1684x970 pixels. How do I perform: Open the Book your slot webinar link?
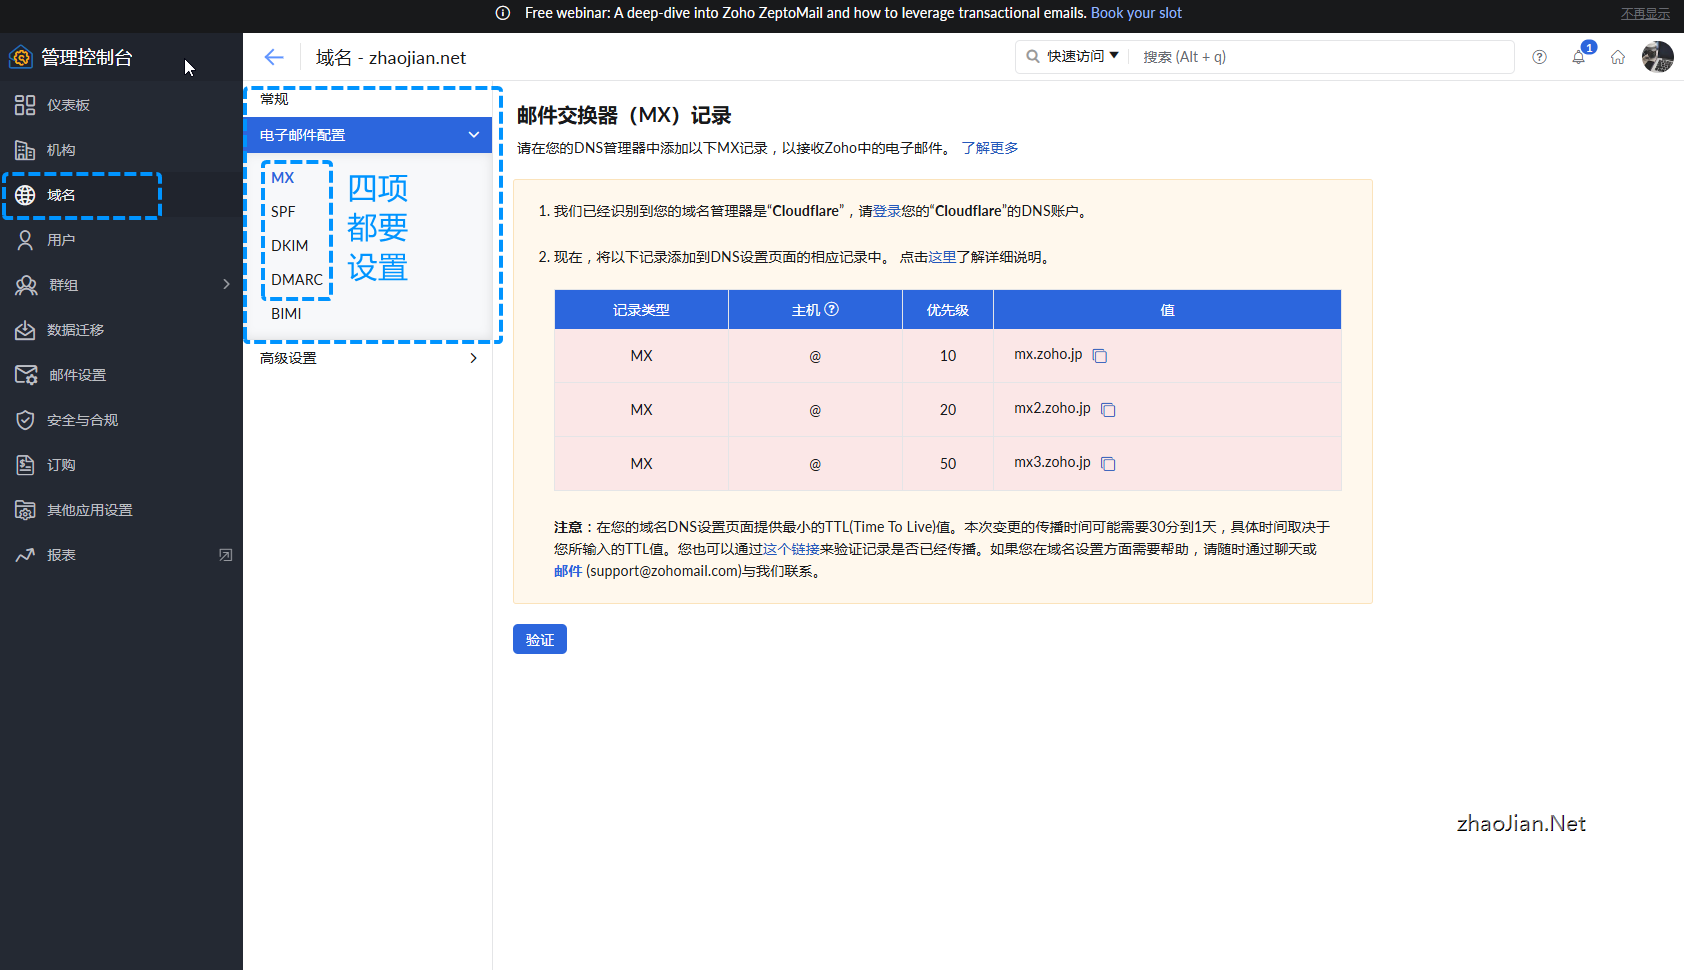click(1136, 13)
